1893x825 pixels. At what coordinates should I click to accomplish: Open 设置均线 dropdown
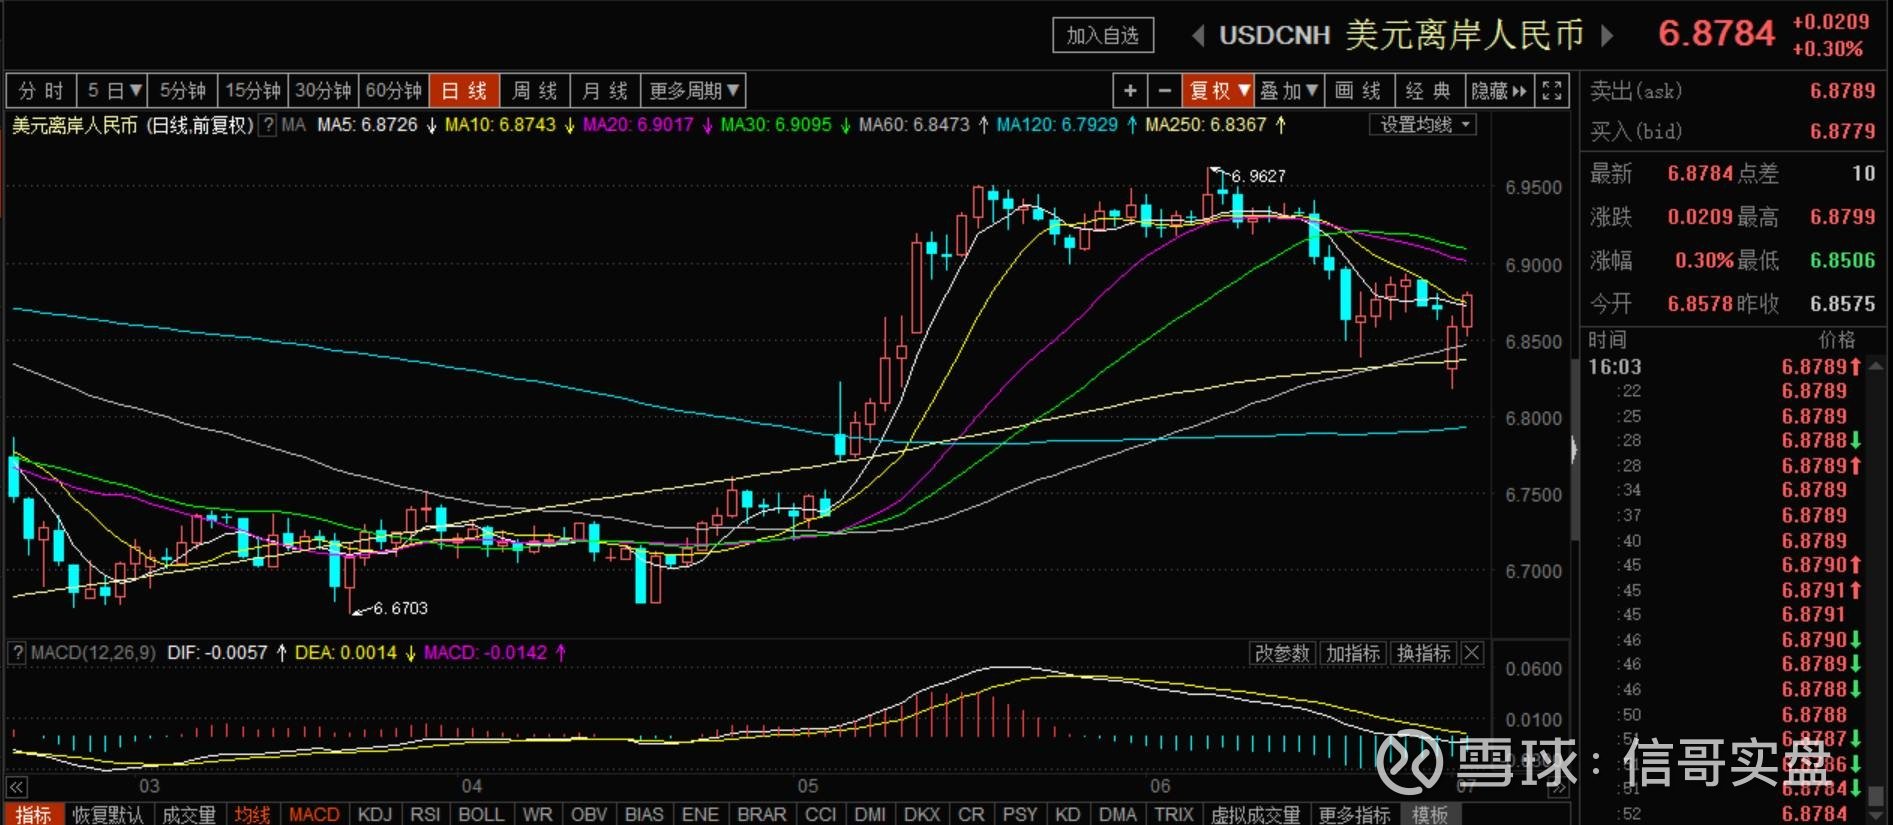1423,125
